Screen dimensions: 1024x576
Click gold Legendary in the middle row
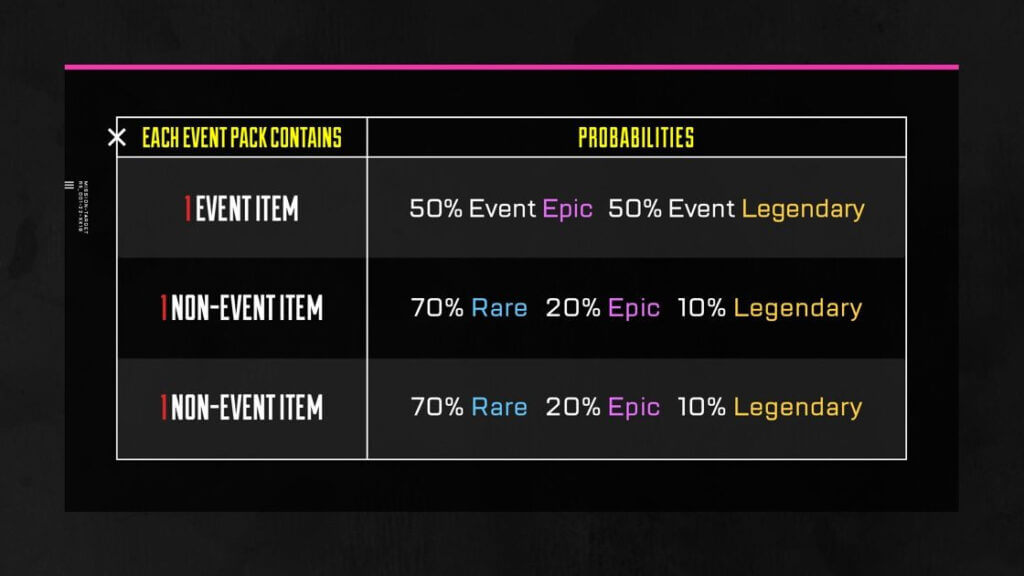(x=798, y=308)
